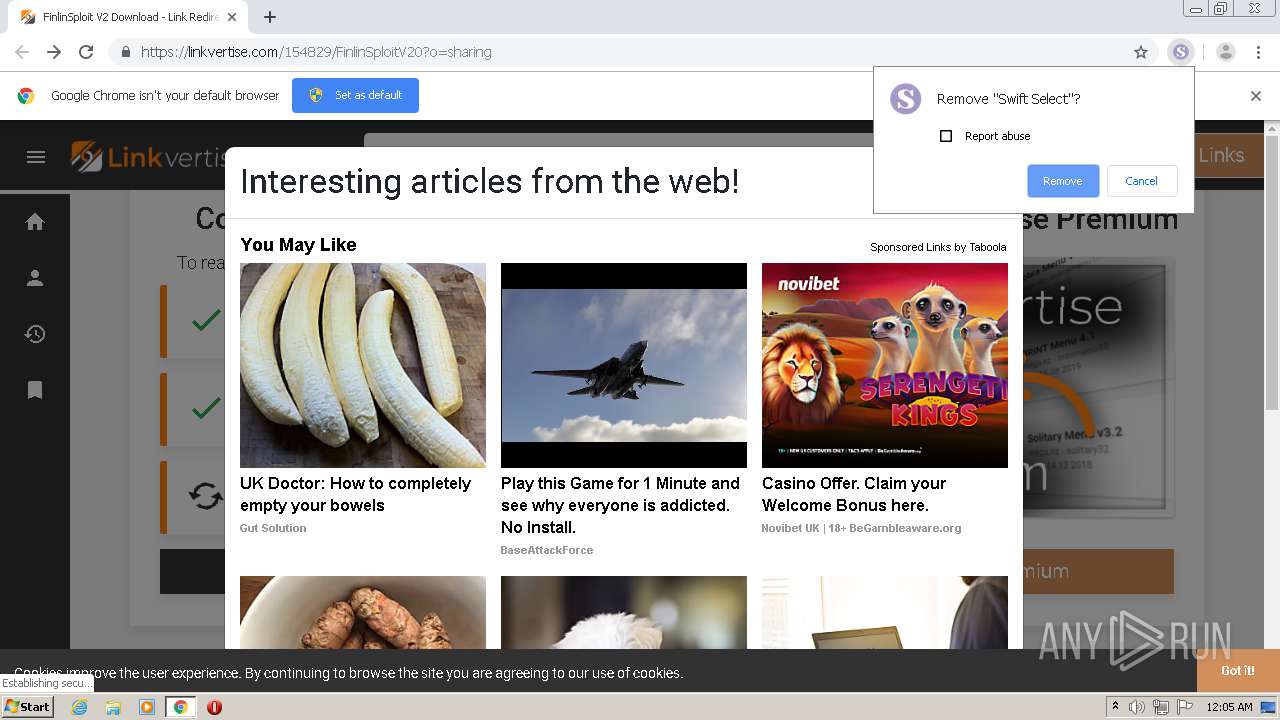Go back to the previous page
The width and height of the screenshot is (1280, 720).
pyautogui.click(x=22, y=52)
